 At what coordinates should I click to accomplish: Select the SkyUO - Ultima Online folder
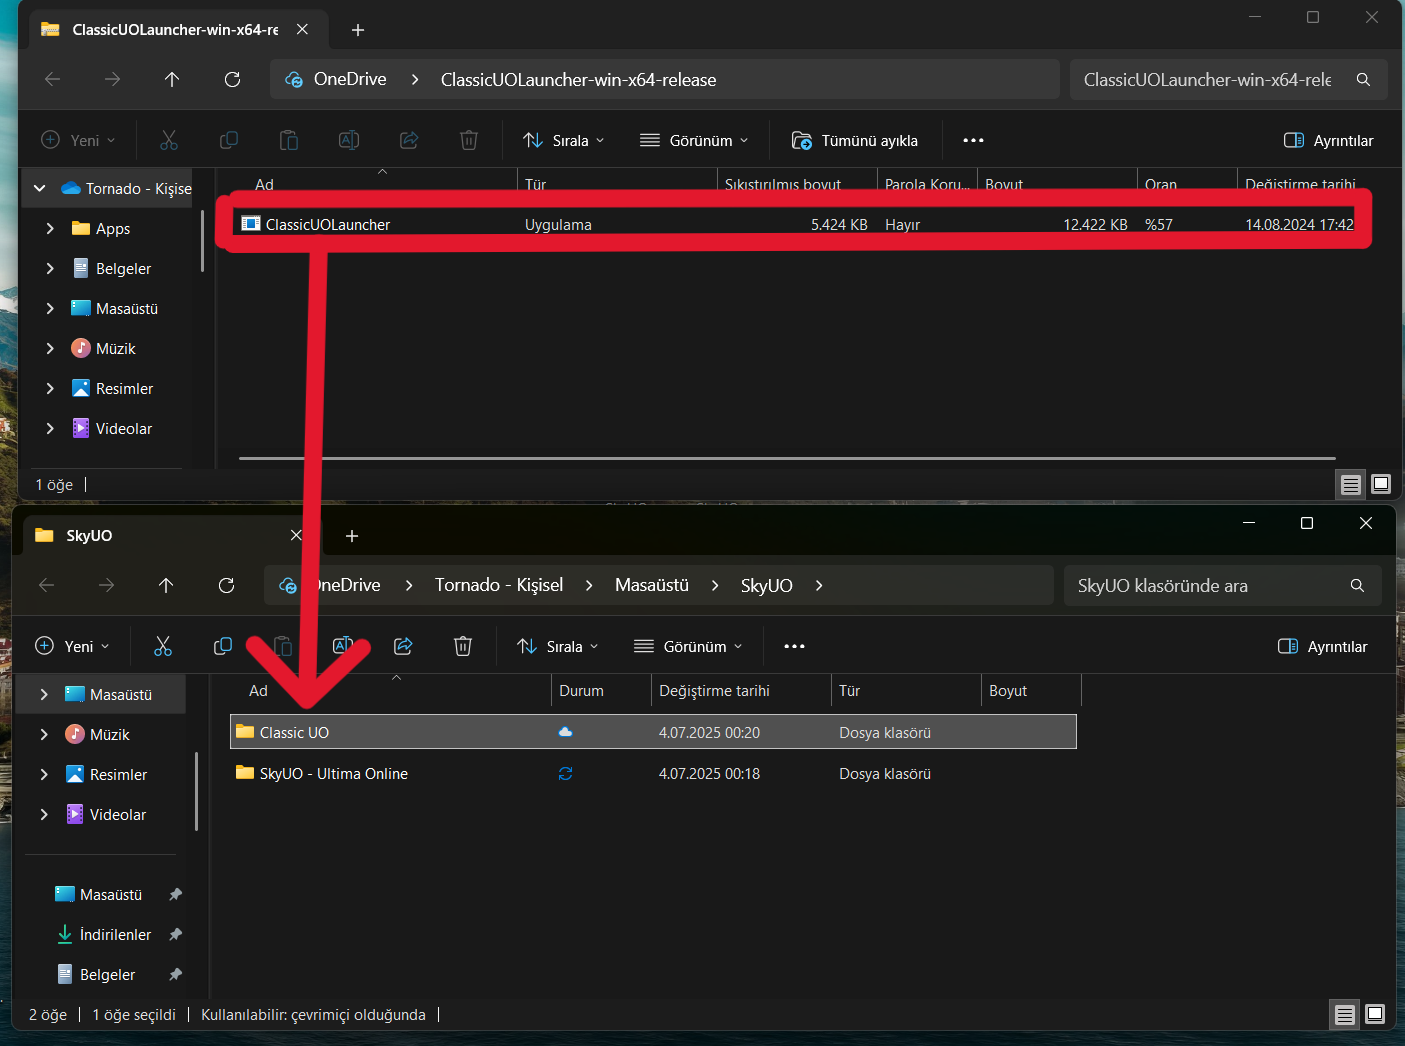coord(333,773)
